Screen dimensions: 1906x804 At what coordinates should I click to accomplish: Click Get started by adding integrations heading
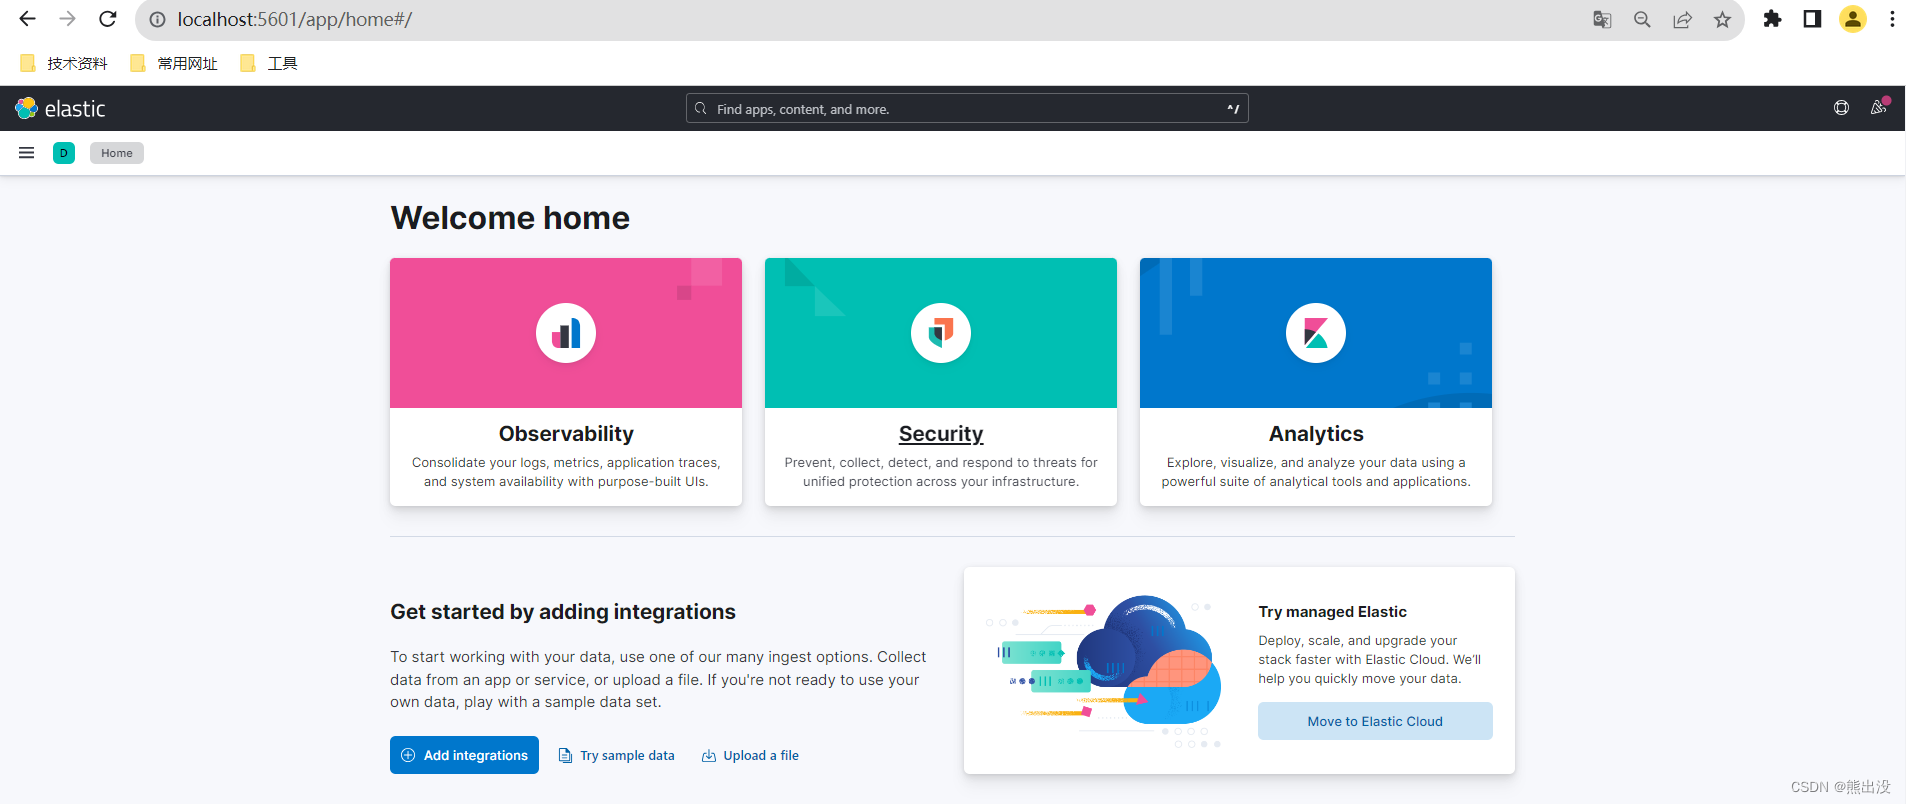tap(563, 612)
